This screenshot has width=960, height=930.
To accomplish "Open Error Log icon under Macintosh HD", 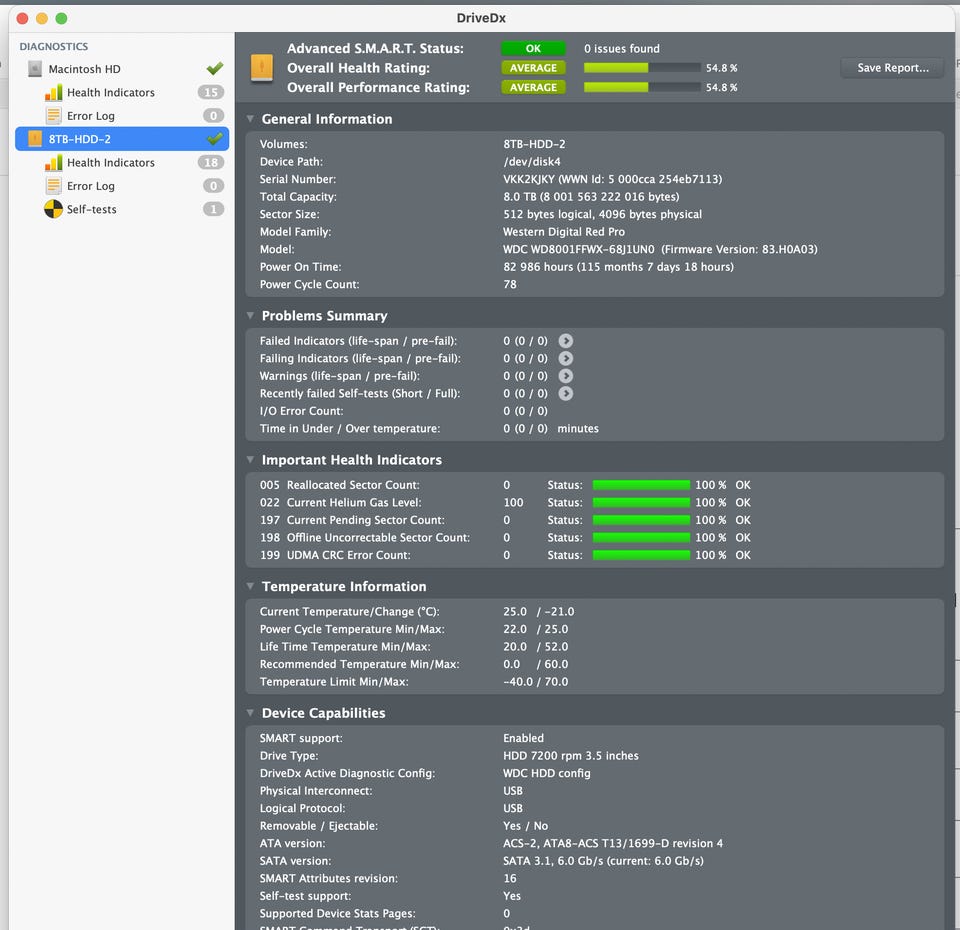I will click(x=54, y=116).
